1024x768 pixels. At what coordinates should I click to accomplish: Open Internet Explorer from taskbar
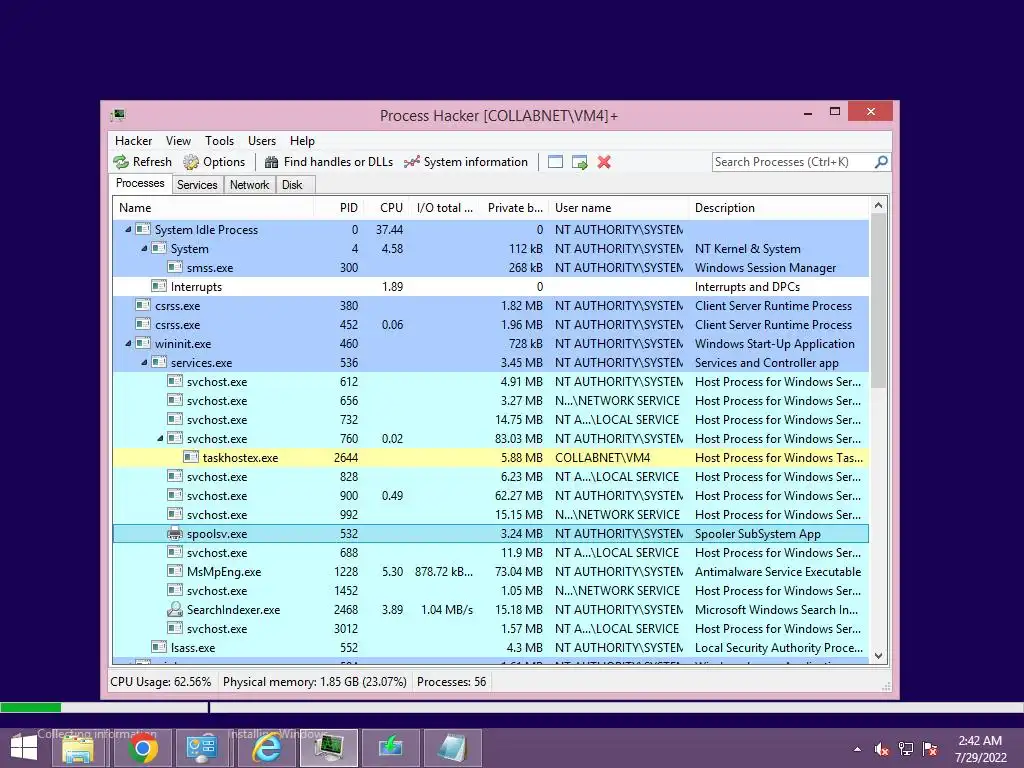tap(266, 748)
